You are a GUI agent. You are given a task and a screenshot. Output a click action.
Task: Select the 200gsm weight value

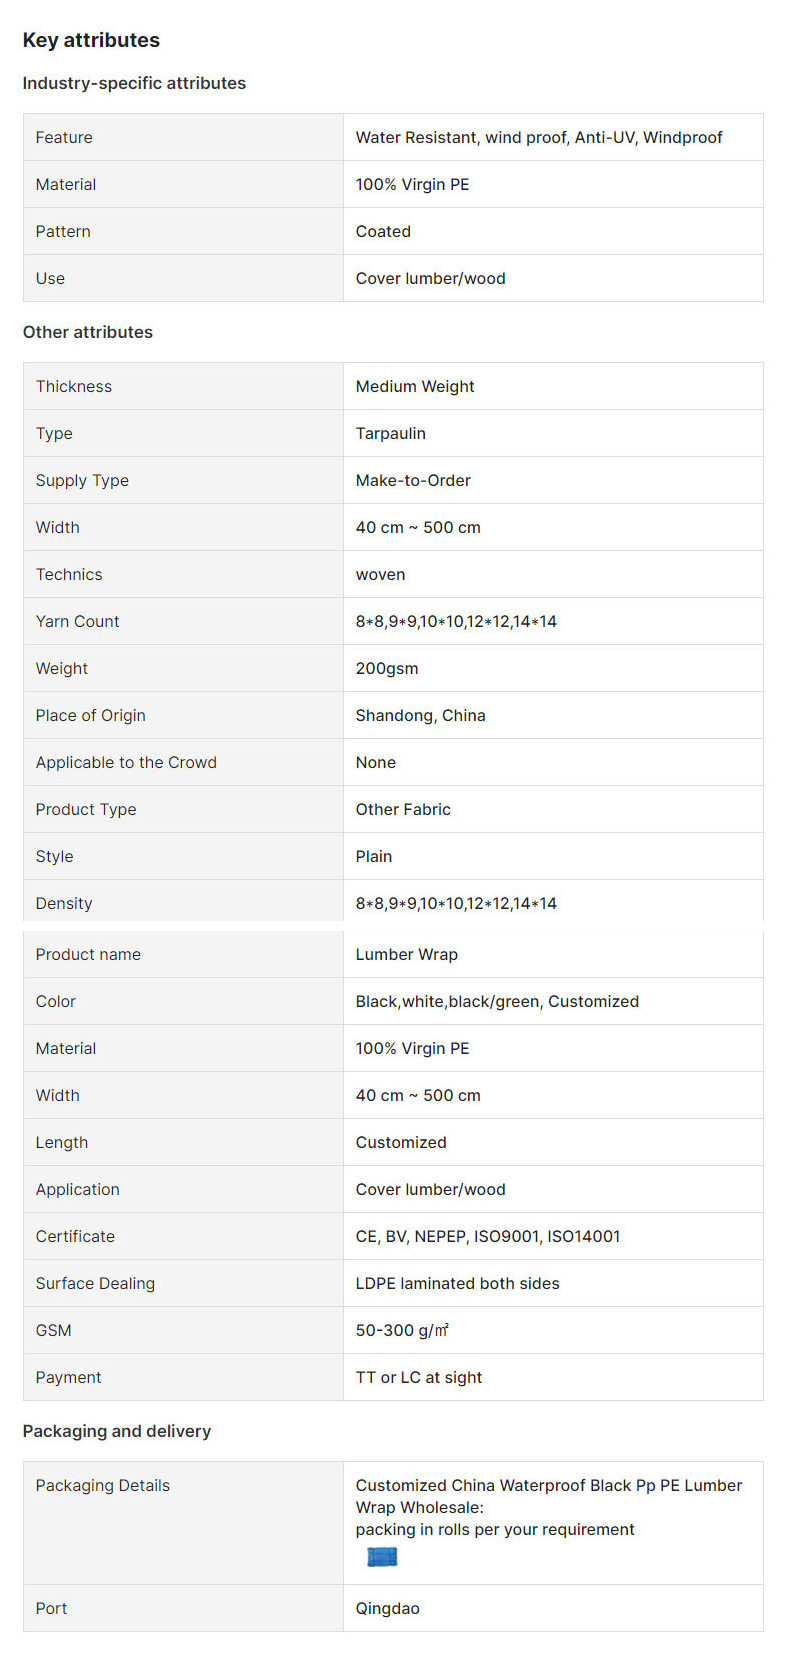(x=387, y=668)
